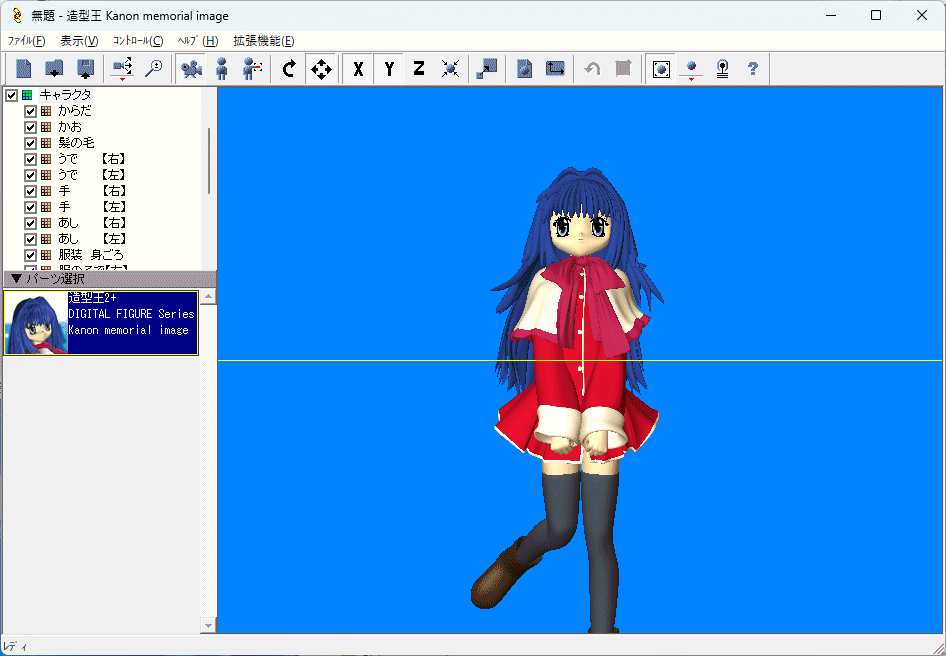
Task: Uncheck the 手【左】 checkbox
Action: click(30, 208)
